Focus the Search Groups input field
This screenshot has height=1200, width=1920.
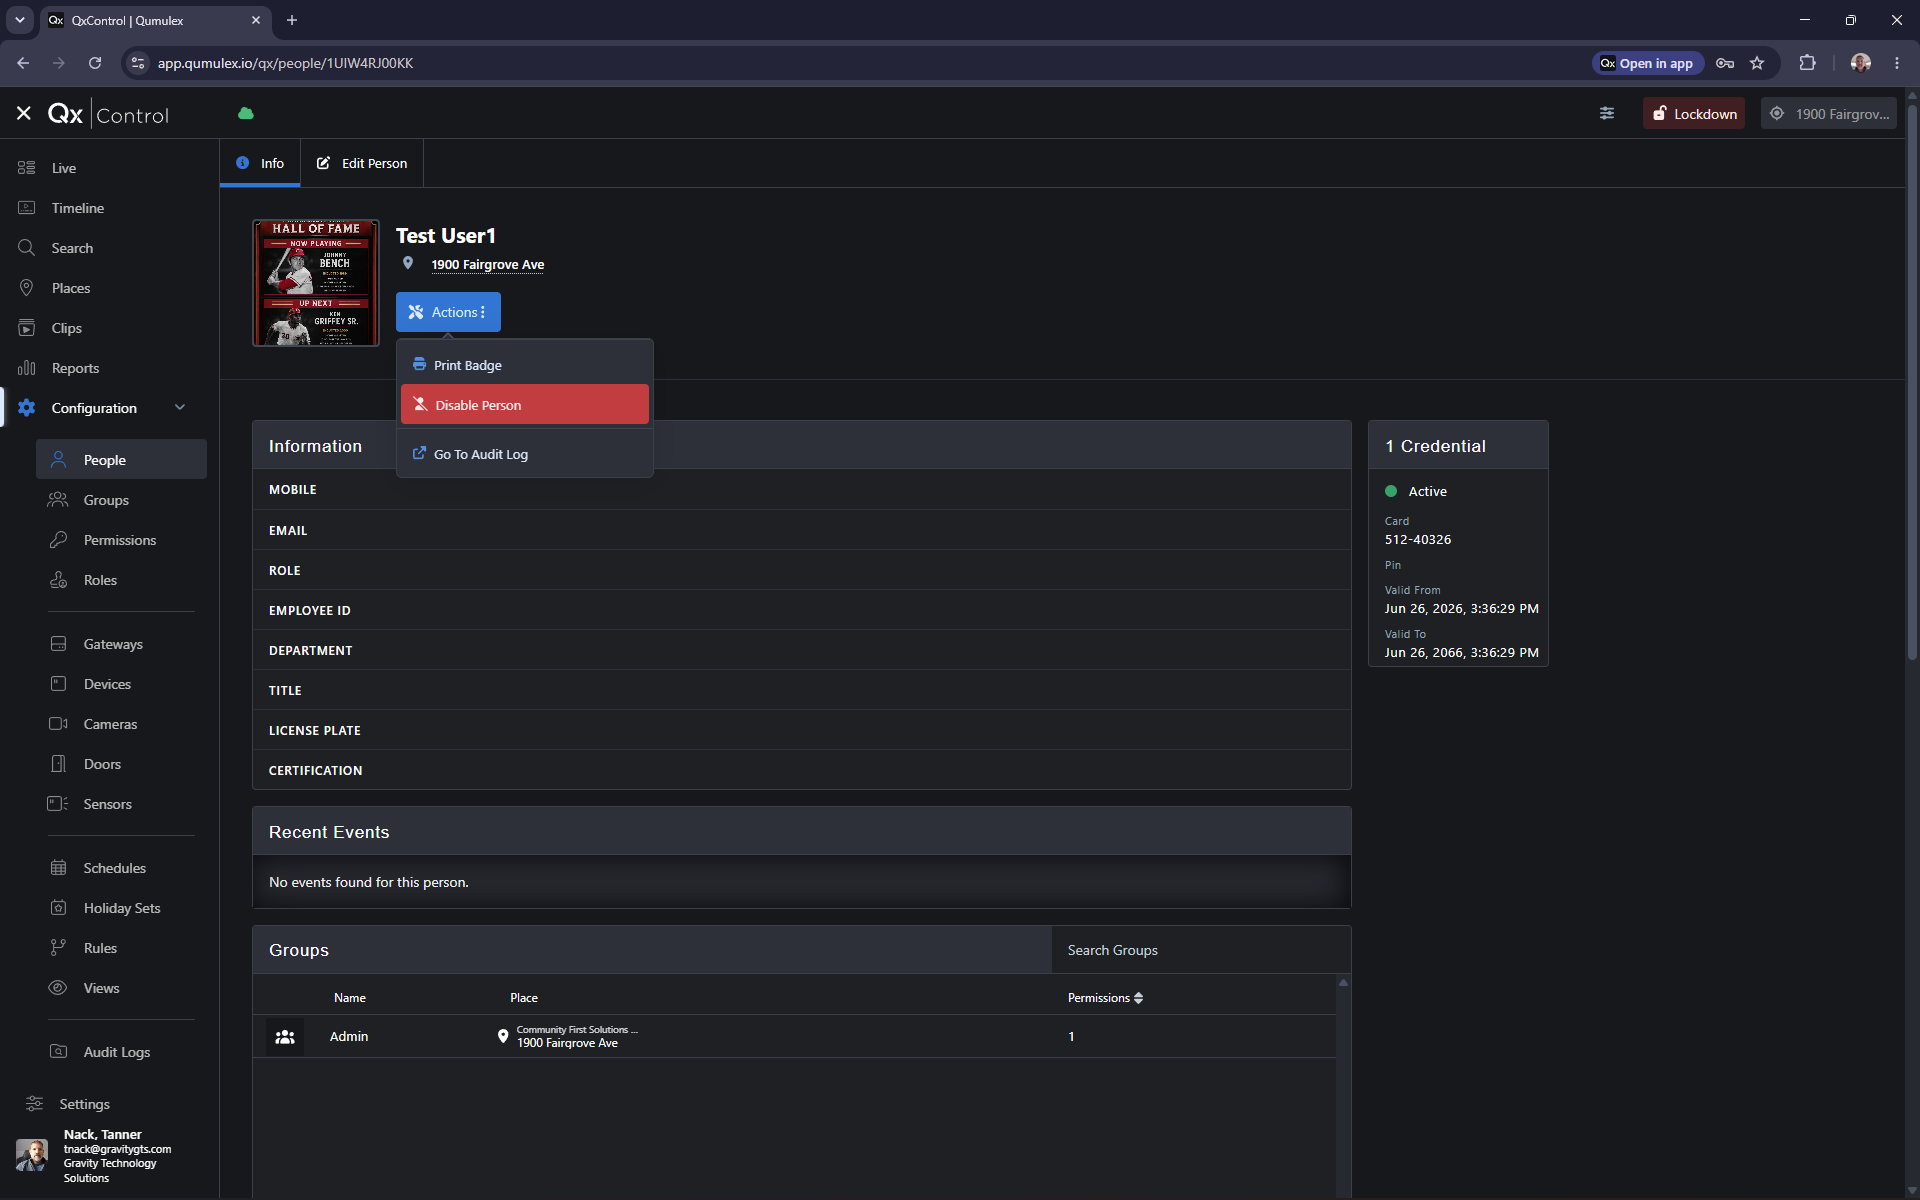(x=1200, y=950)
